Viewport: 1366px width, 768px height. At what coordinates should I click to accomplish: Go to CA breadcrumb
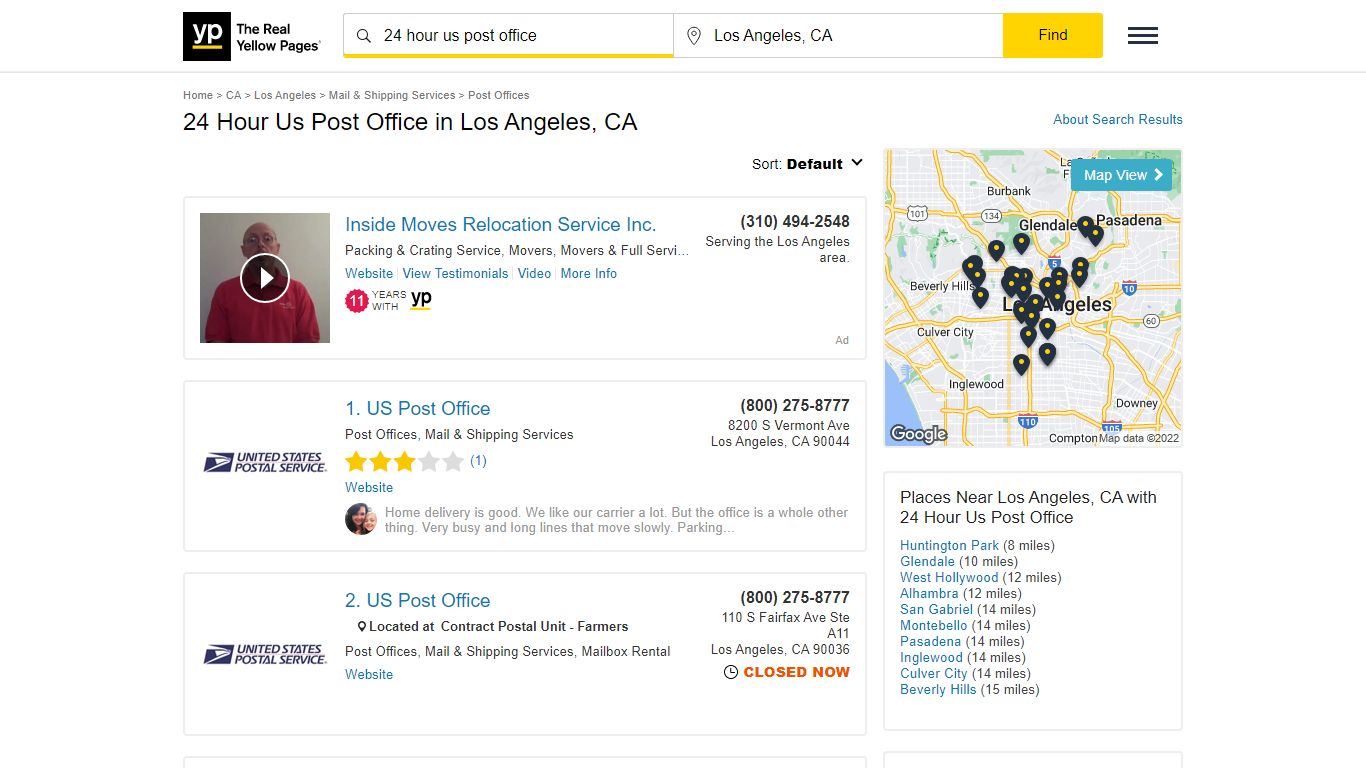(233, 95)
